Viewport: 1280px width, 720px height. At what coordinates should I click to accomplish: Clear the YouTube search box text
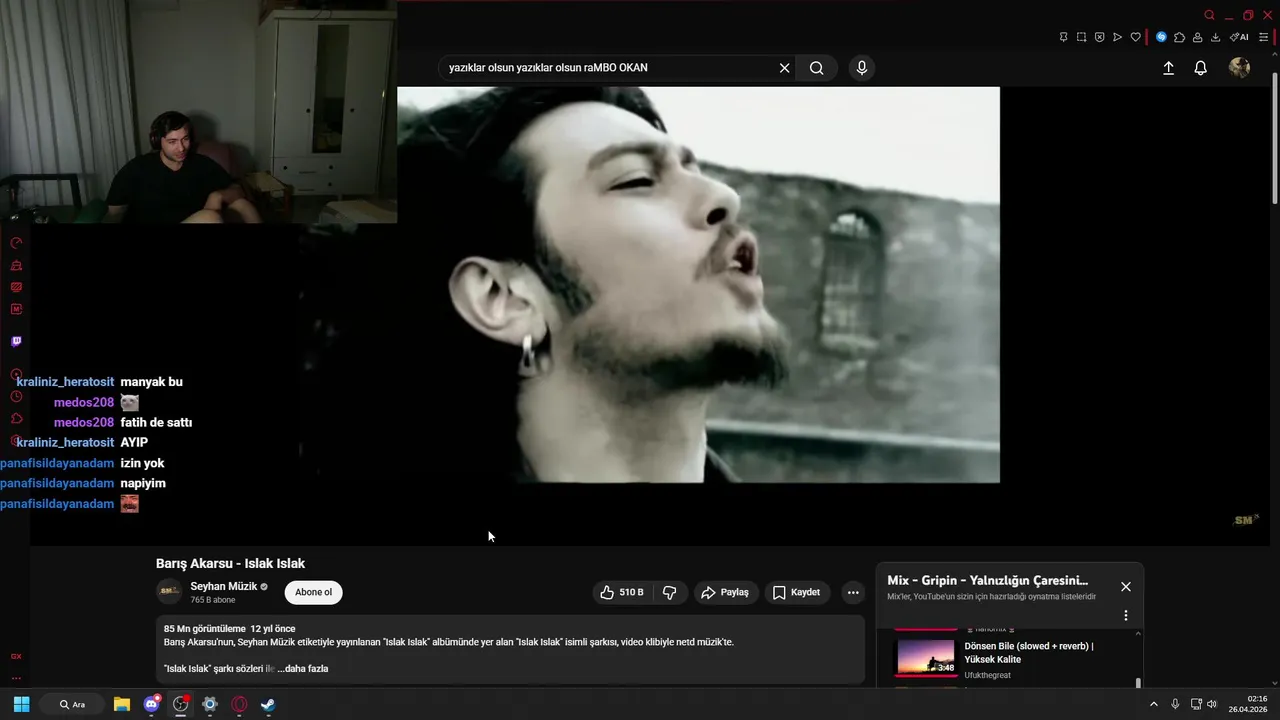point(784,68)
